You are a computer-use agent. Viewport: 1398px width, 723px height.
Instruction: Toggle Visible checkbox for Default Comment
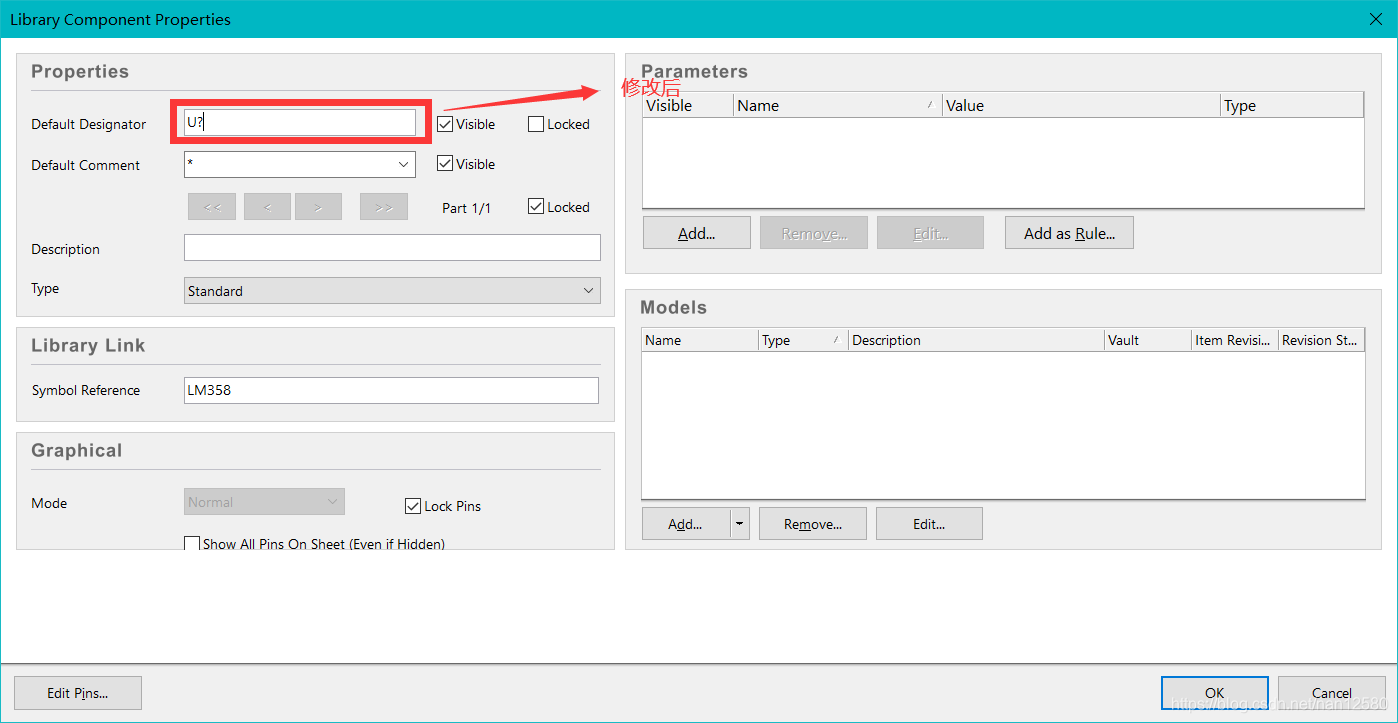coord(446,164)
